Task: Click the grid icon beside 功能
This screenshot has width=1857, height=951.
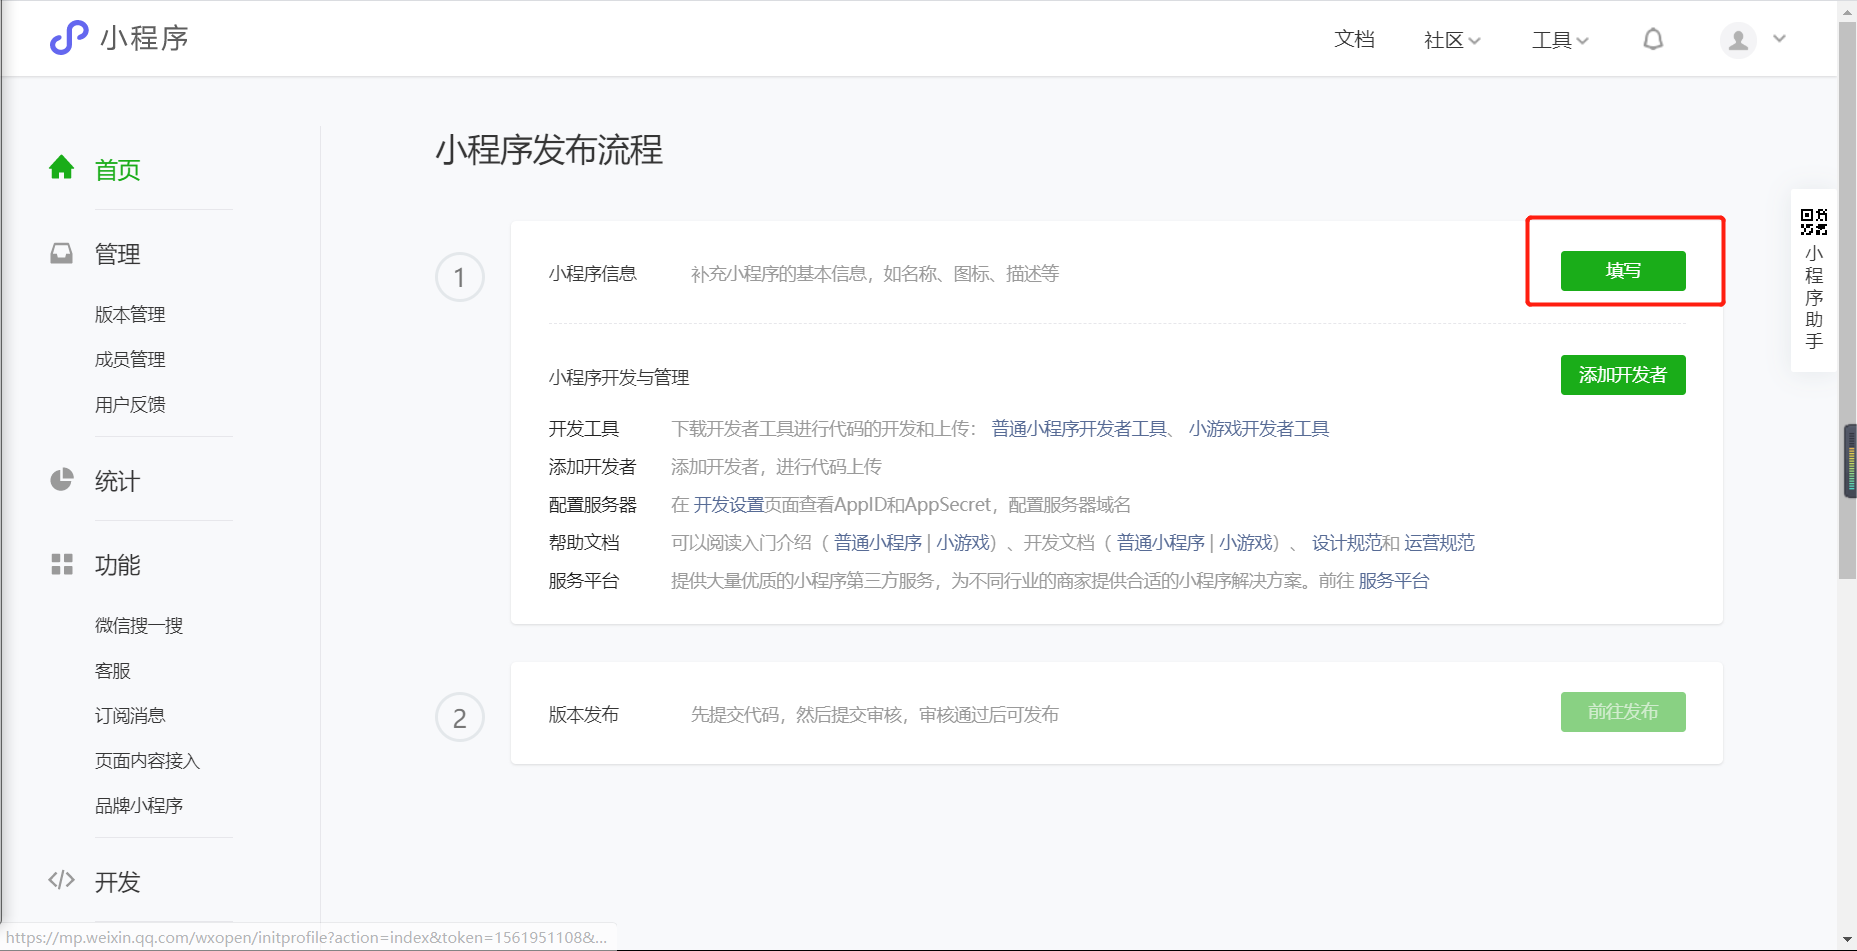Action: coord(62,564)
